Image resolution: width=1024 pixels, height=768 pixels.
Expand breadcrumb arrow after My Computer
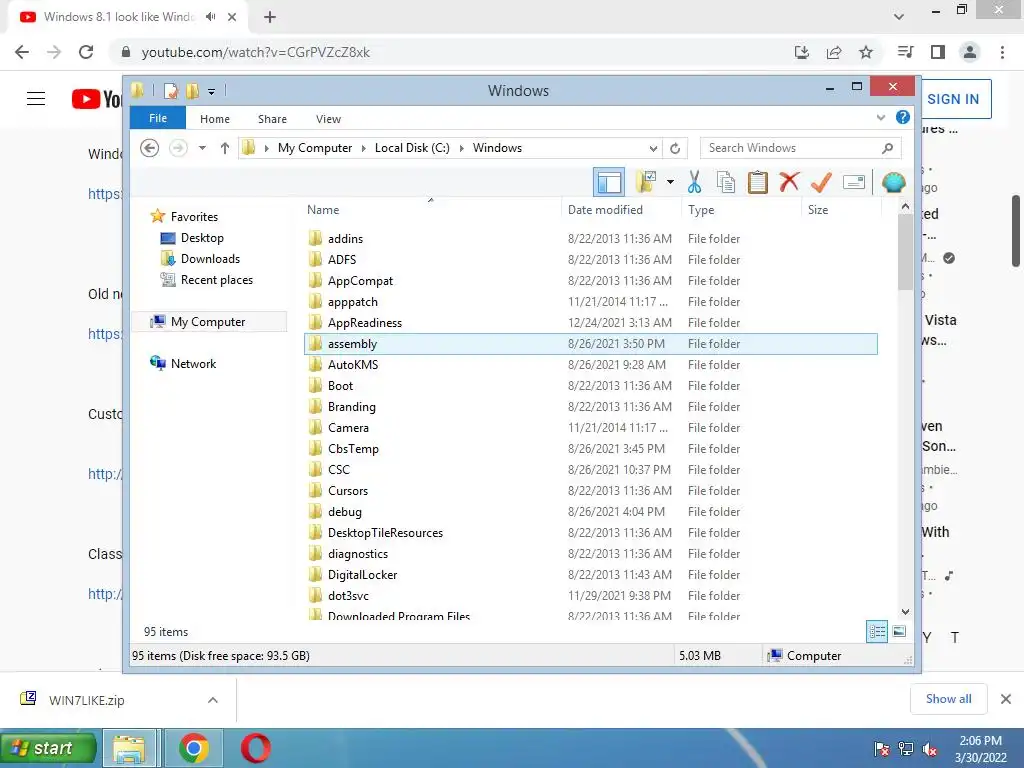click(364, 148)
